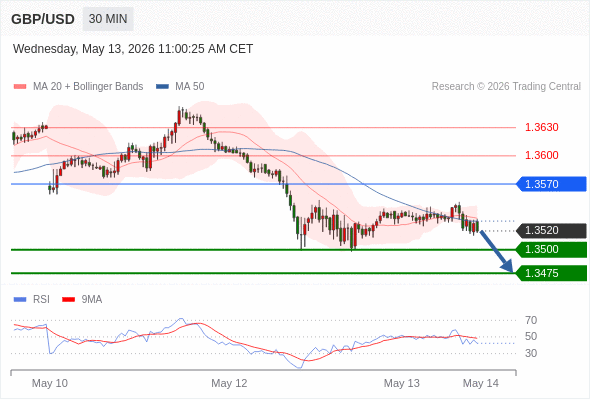
Task: Click the 9MA legend text
Action: pos(92,300)
